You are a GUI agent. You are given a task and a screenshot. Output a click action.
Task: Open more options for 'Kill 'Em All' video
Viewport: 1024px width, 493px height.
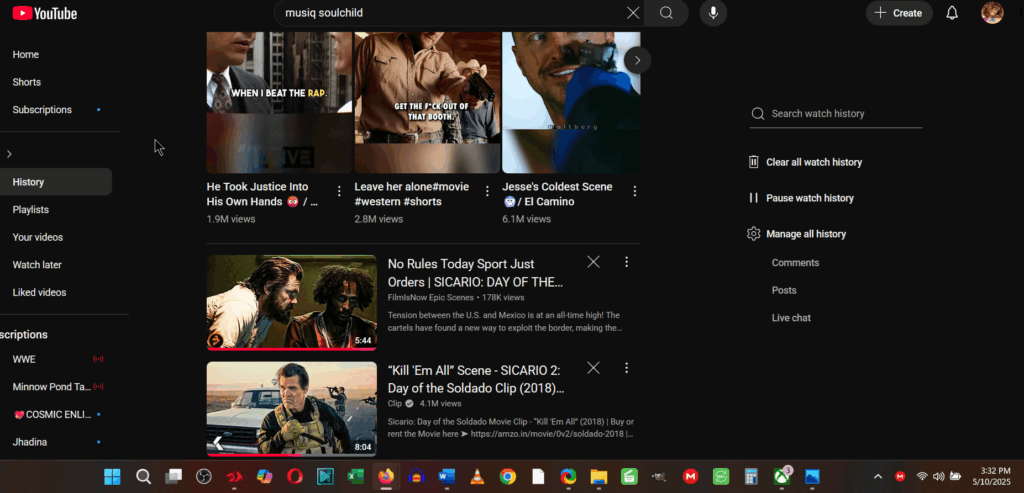(x=626, y=368)
